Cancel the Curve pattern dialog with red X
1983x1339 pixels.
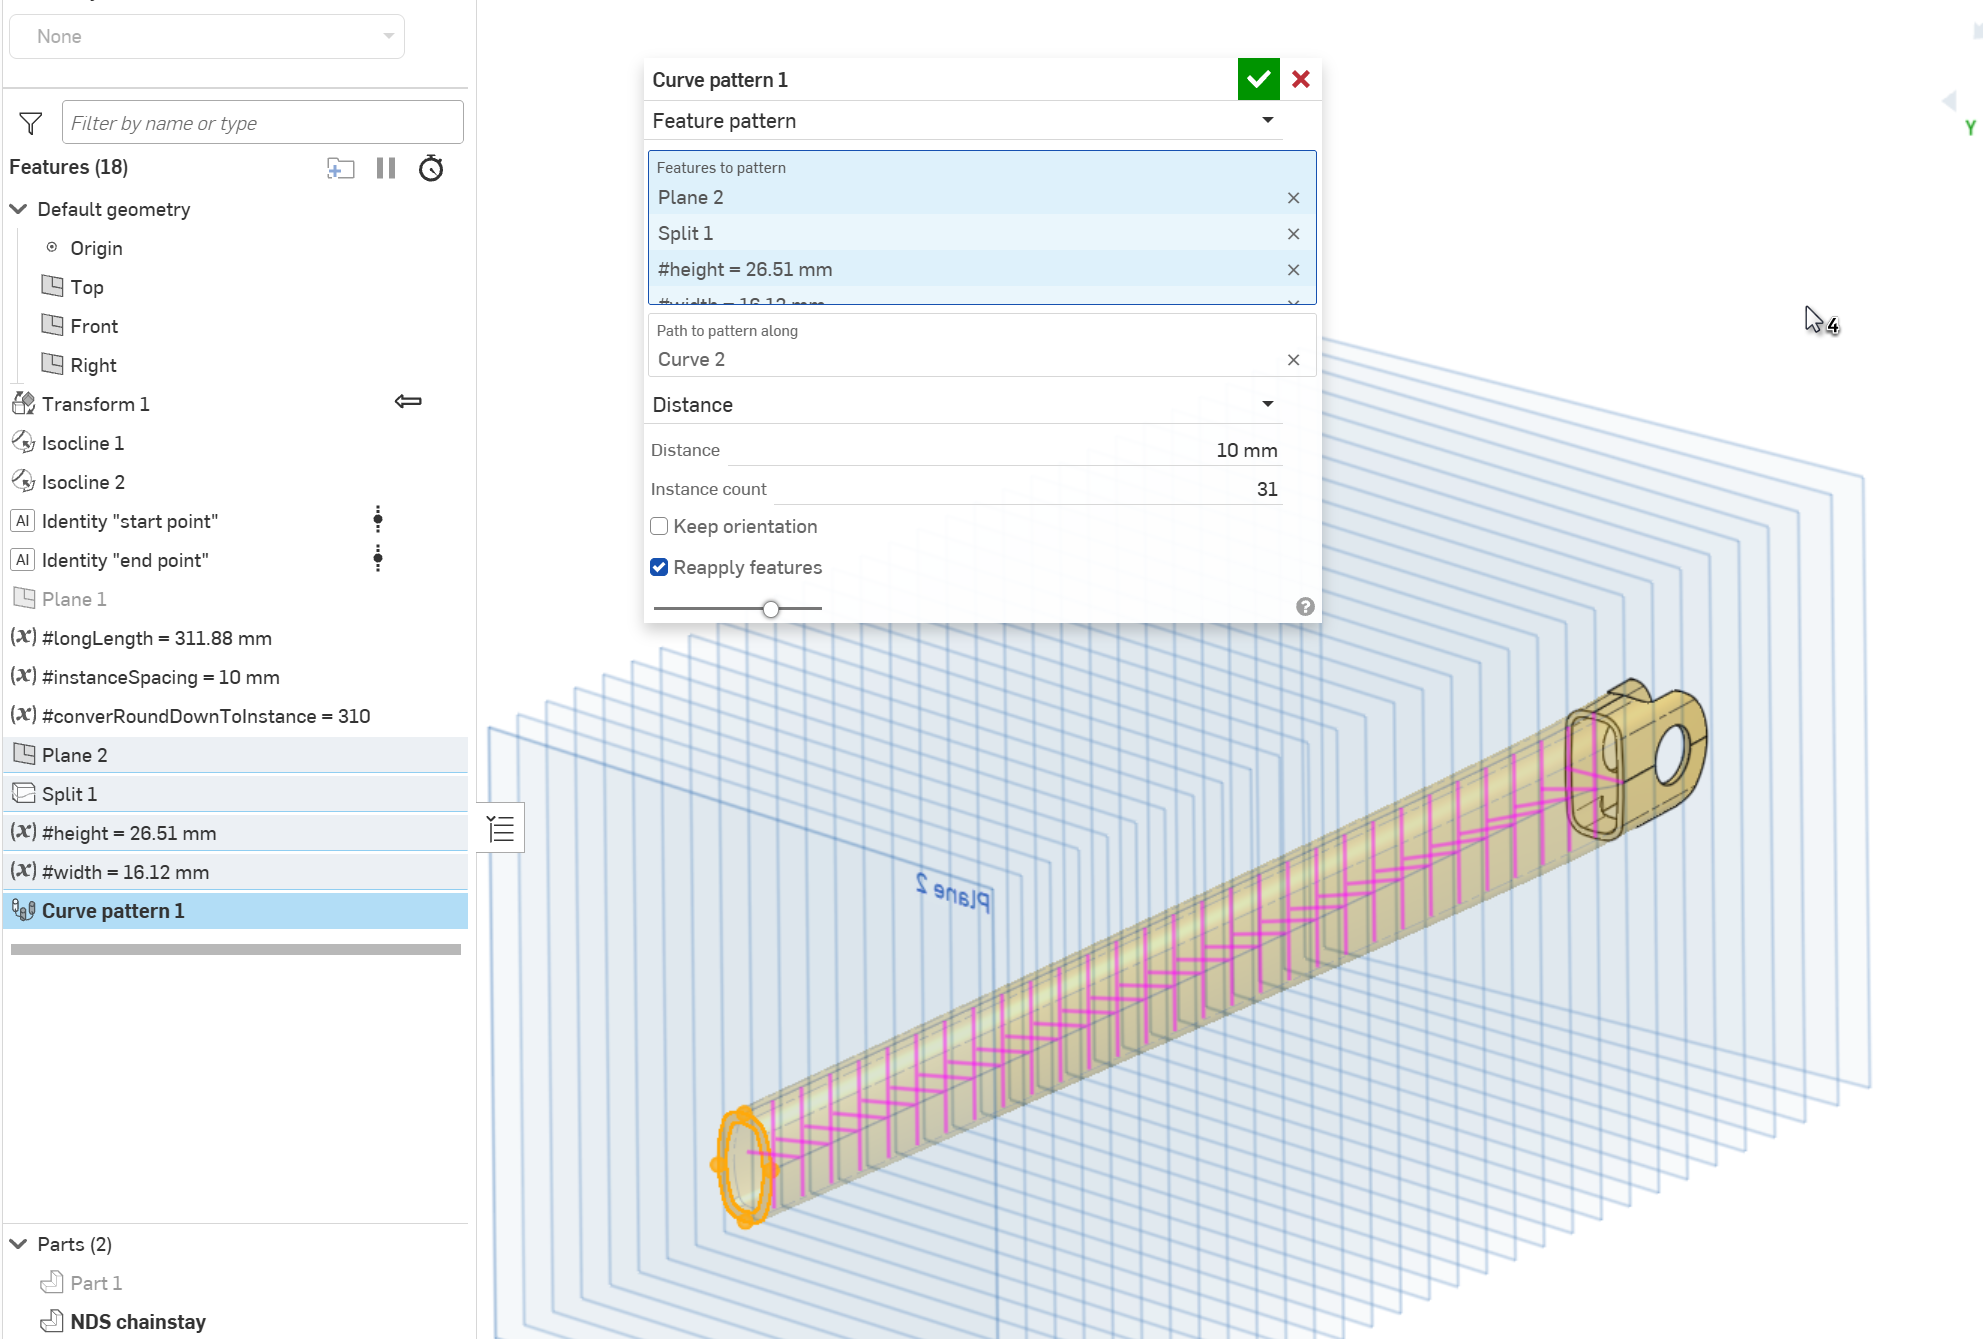[x=1300, y=79]
